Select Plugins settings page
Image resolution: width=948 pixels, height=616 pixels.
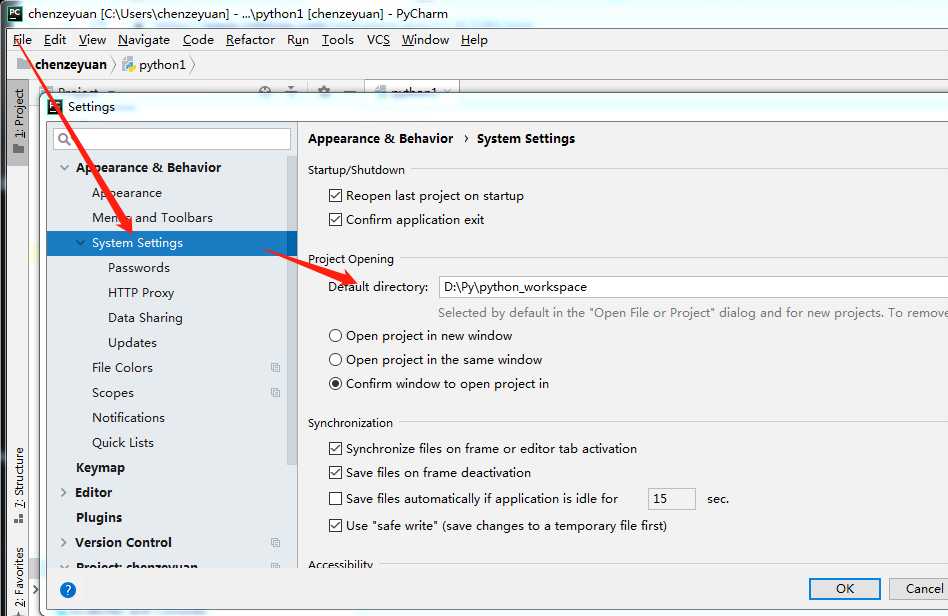[99, 517]
